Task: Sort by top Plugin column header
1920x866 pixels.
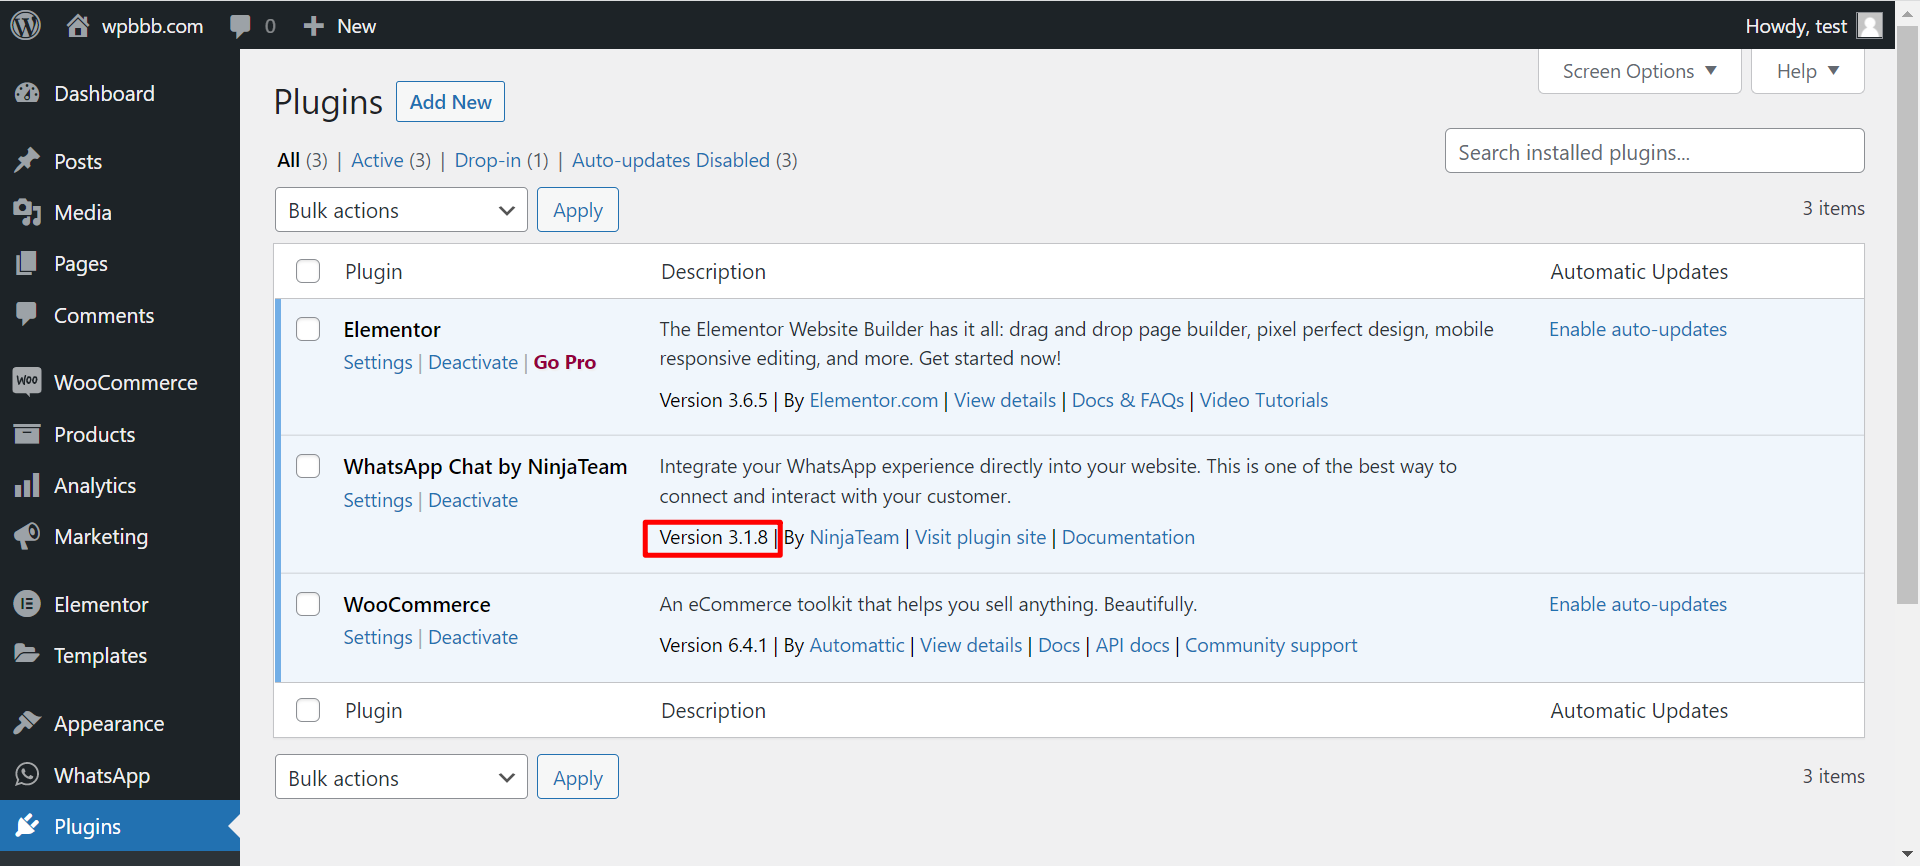Action: 374,271
